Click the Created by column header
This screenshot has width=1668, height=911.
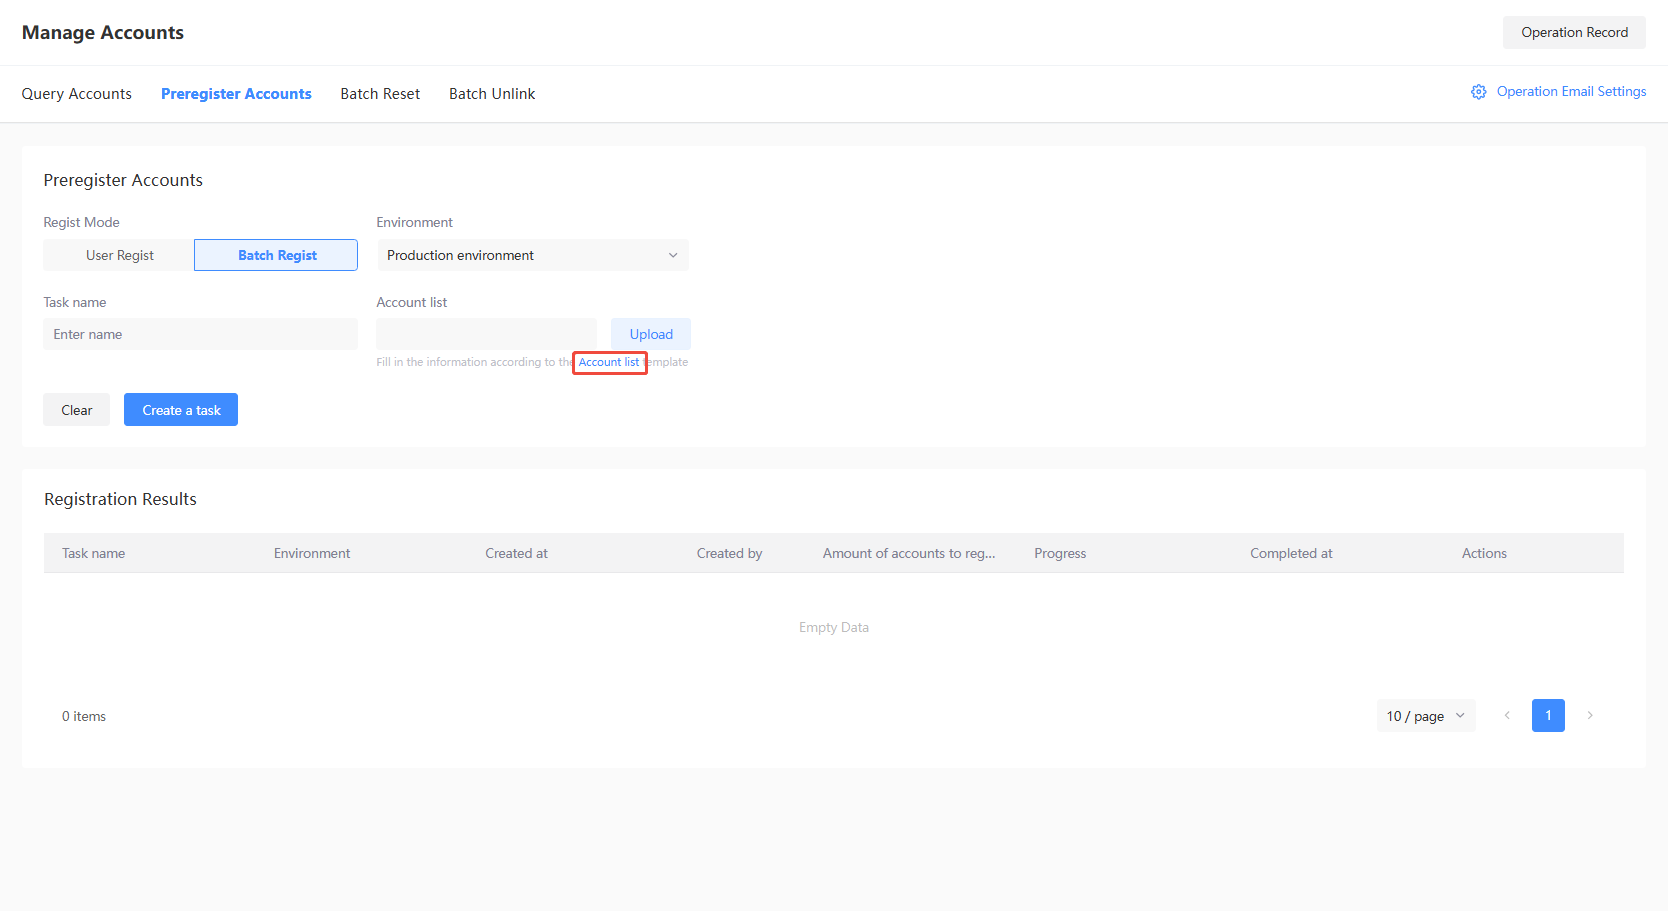[729, 553]
